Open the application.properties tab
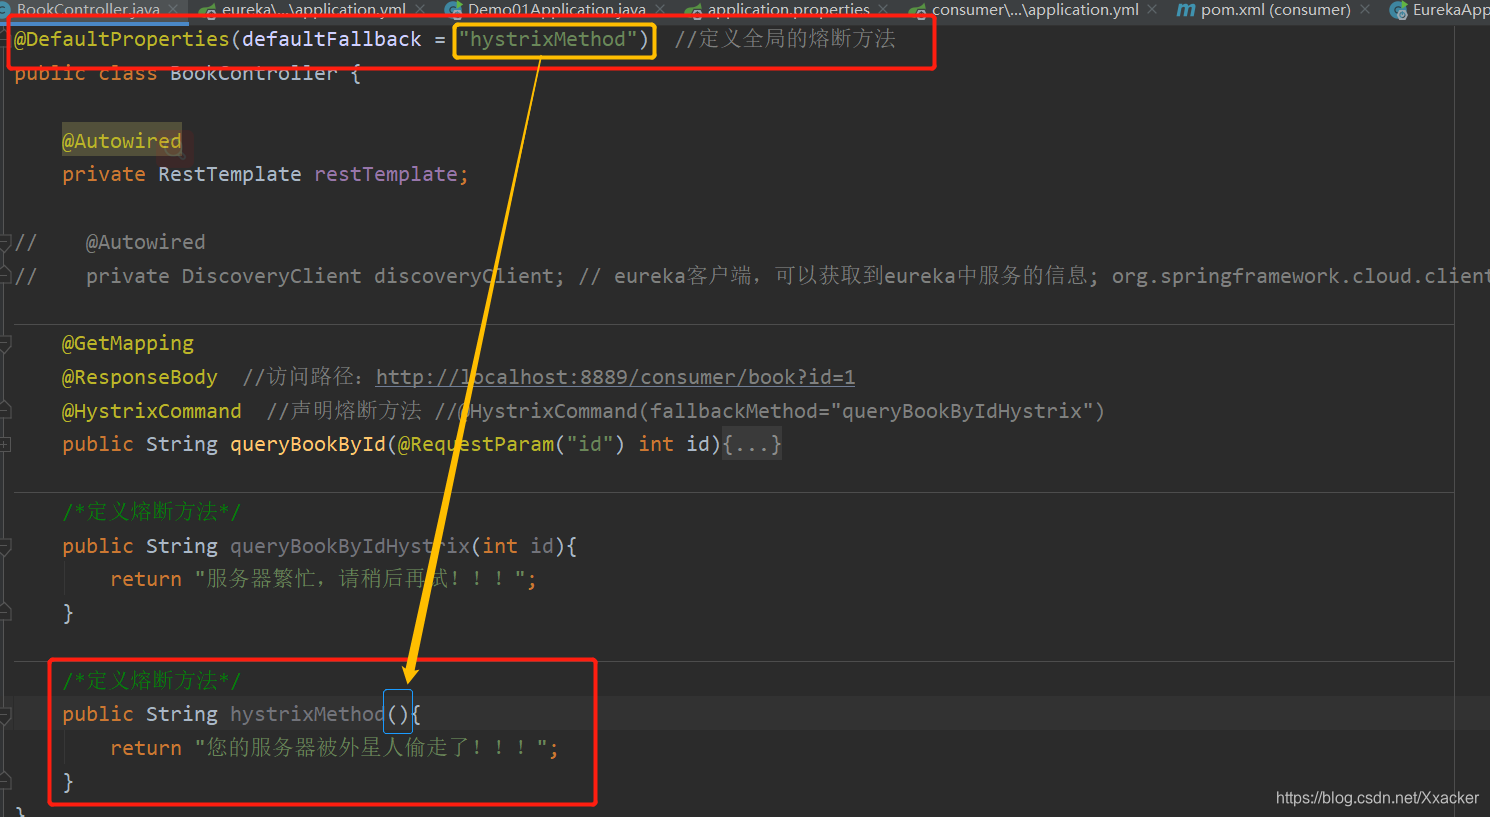Viewport: 1490px width, 817px height. tap(788, 9)
